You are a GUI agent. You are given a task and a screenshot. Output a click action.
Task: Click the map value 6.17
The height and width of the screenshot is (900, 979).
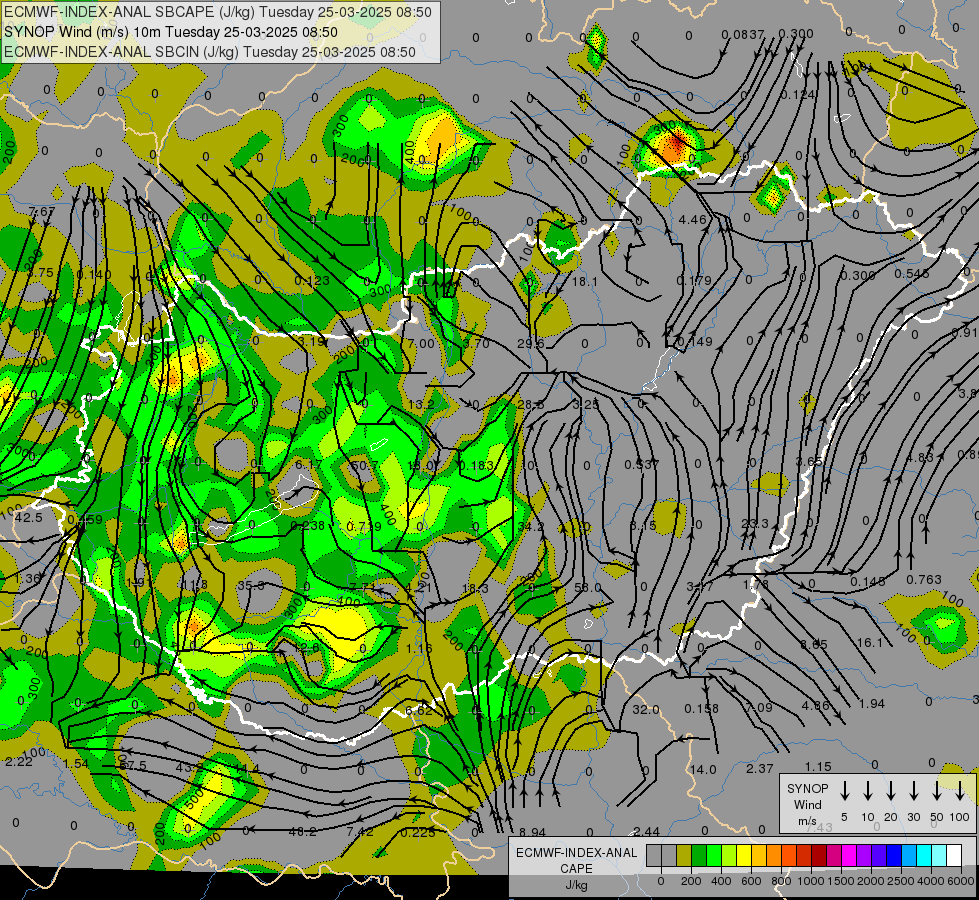click(x=309, y=465)
